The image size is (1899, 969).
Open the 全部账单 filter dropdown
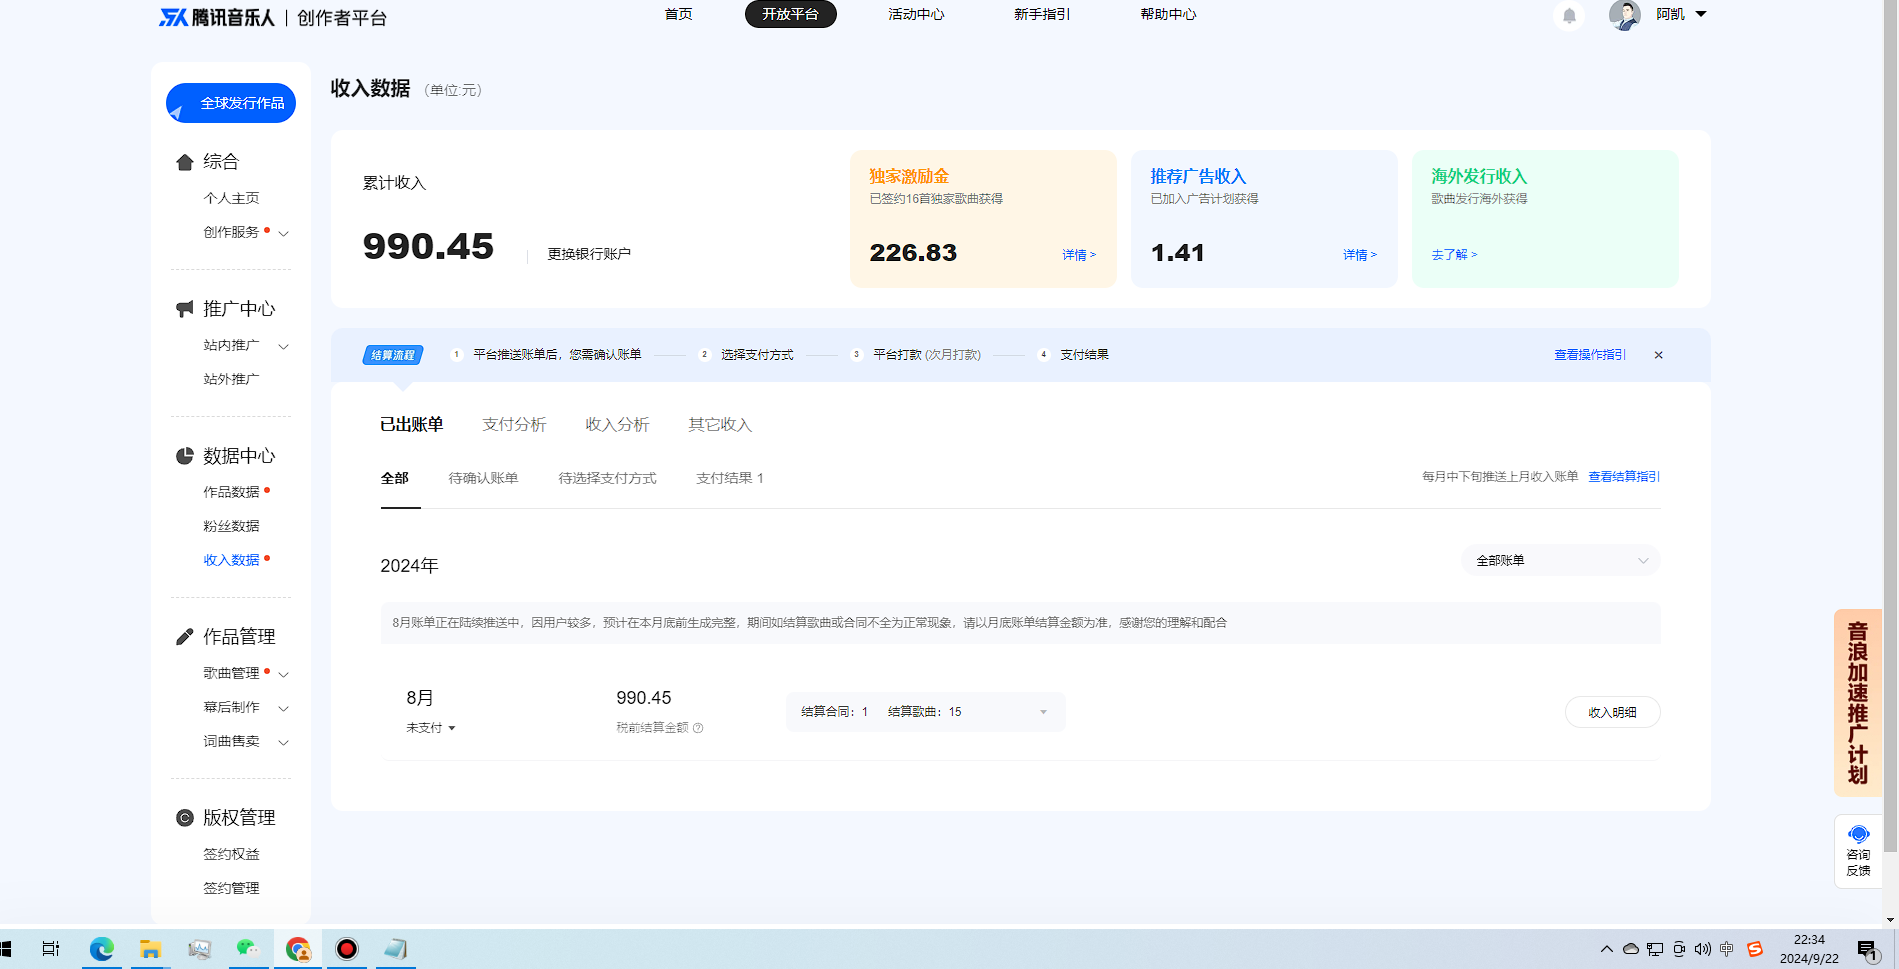click(1558, 560)
